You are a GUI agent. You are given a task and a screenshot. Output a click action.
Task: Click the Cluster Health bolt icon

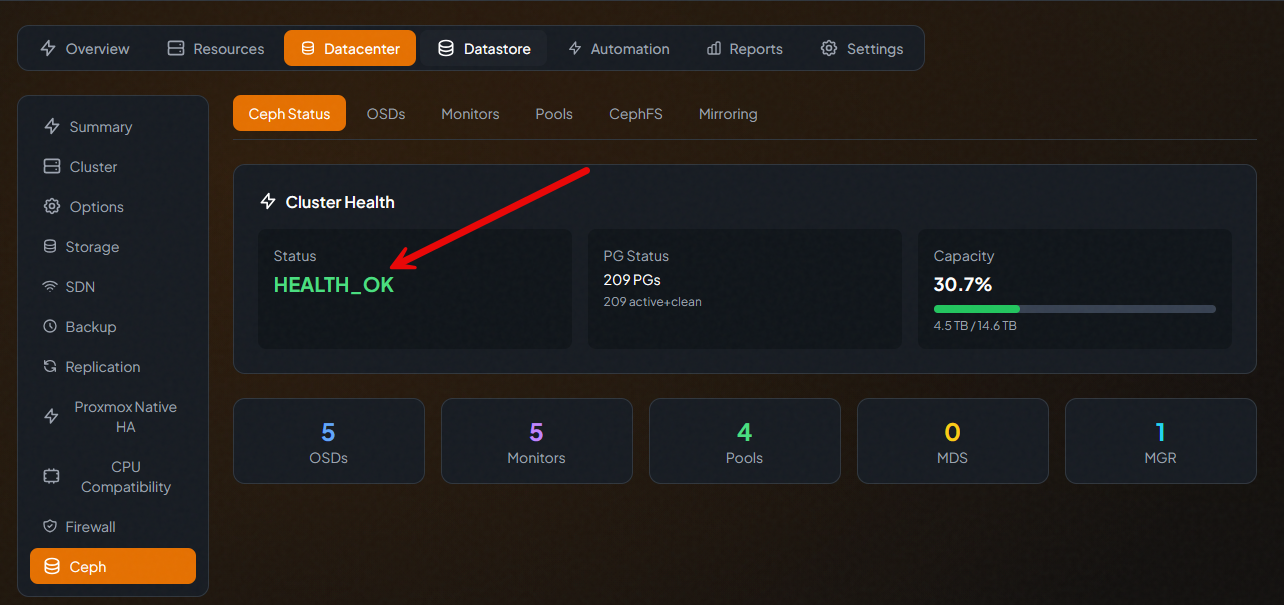pos(268,202)
